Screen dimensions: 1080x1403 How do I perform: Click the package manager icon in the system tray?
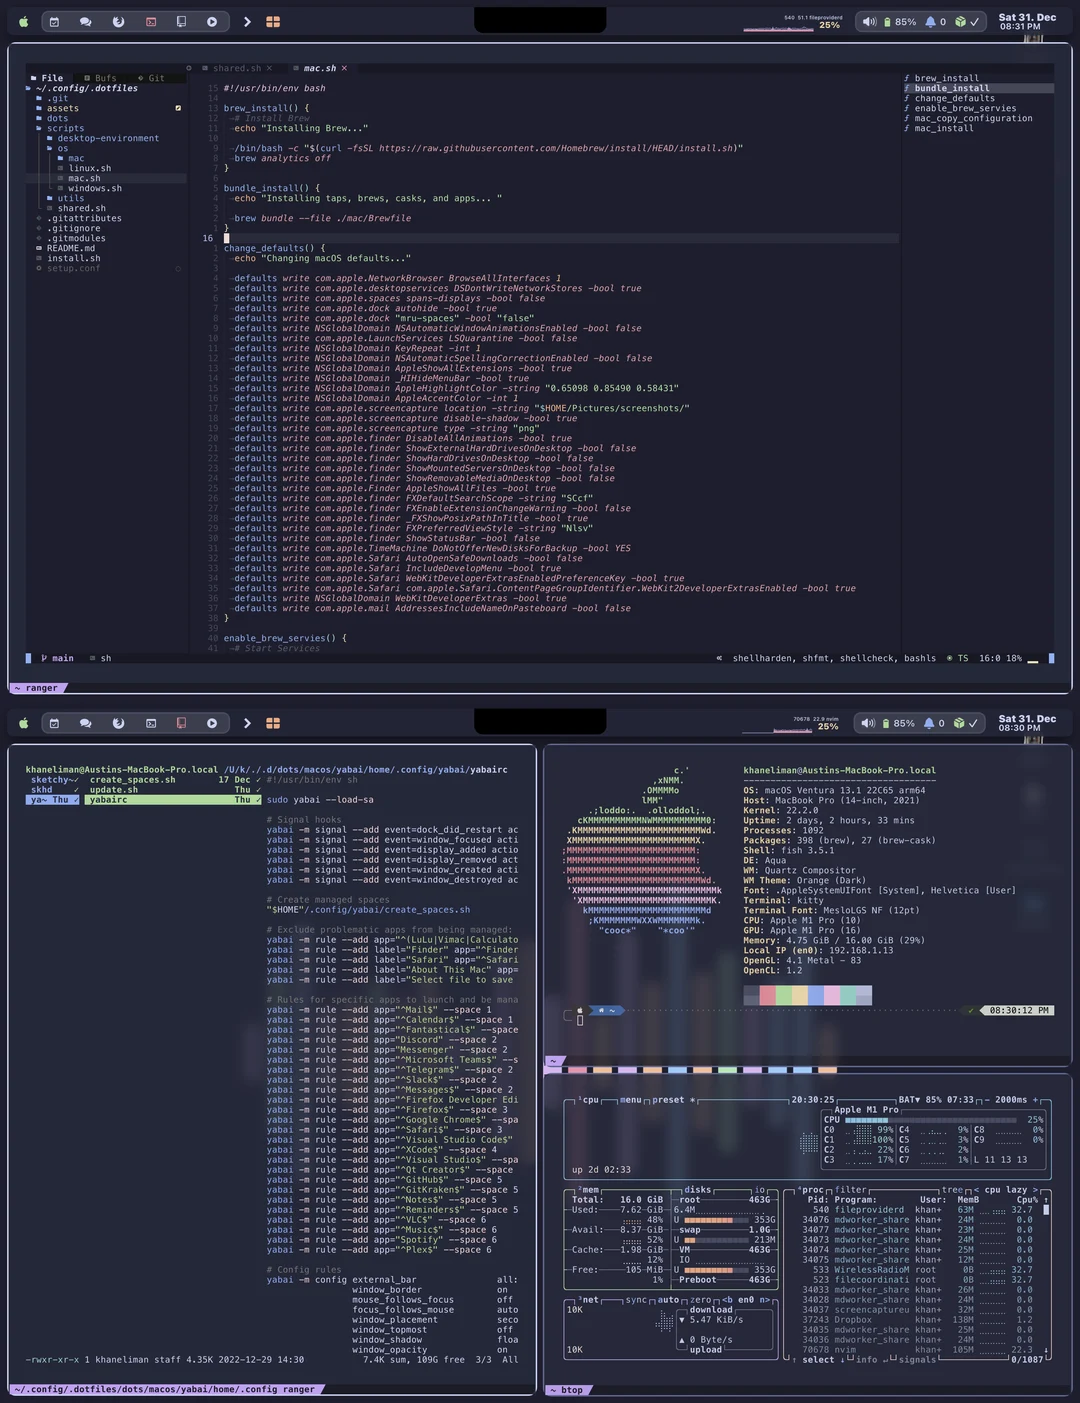click(957, 20)
